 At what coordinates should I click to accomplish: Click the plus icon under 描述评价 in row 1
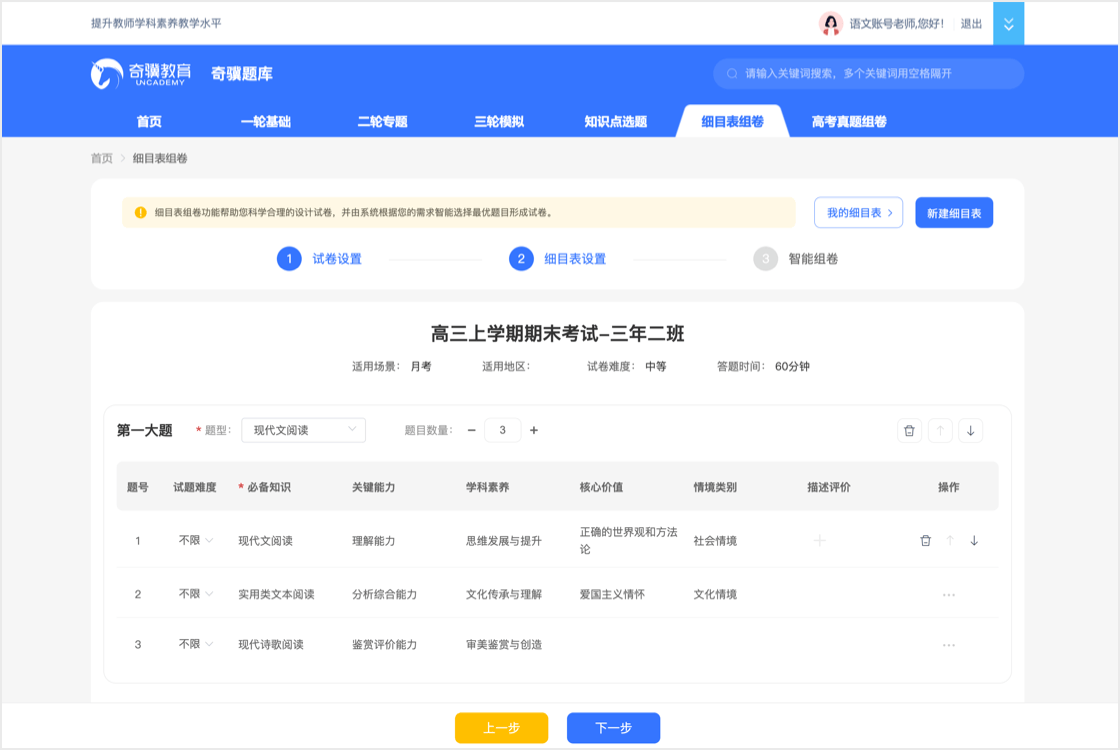[x=819, y=541]
